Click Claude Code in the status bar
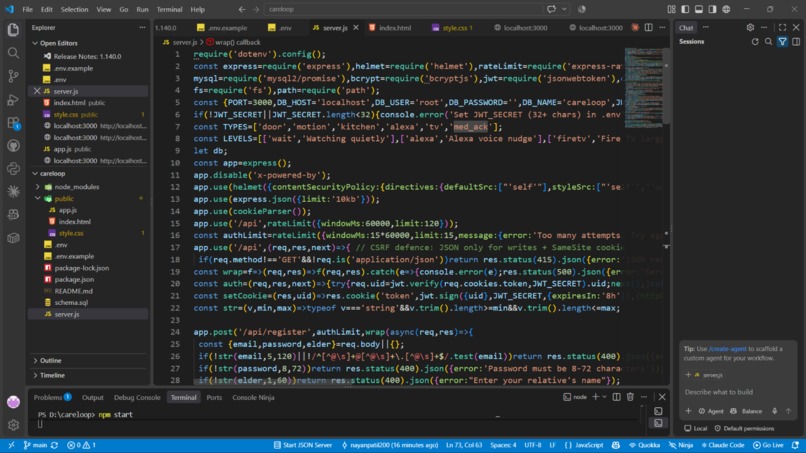This screenshot has height=453, width=806. pyautogui.click(x=723, y=445)
